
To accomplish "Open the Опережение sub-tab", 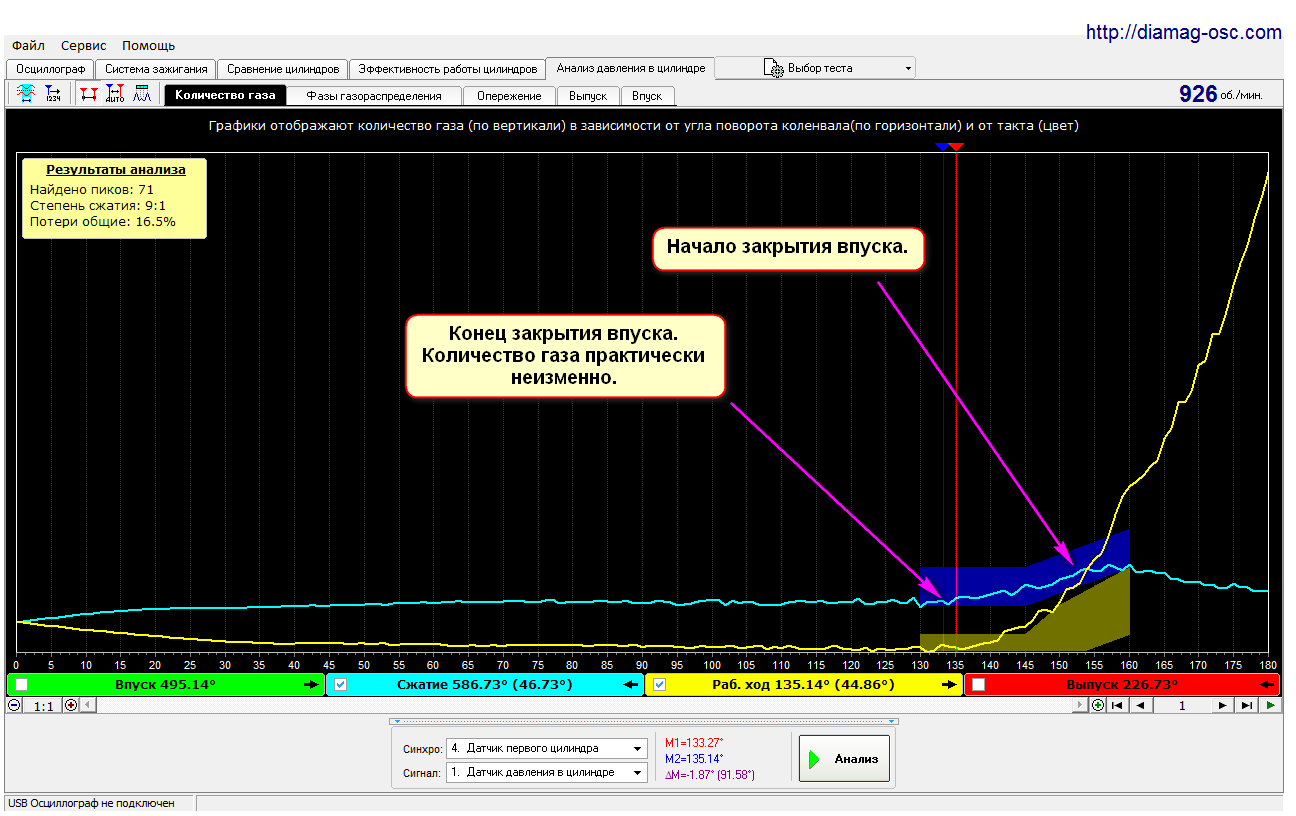I will (x=509, y=96).
